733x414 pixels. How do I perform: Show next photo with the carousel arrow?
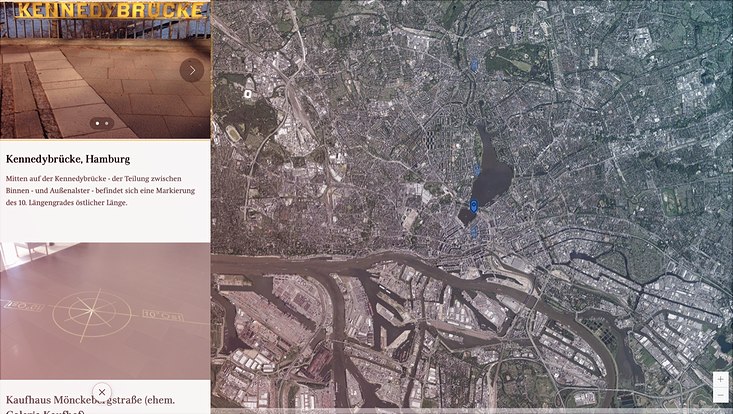pos(192,70)
